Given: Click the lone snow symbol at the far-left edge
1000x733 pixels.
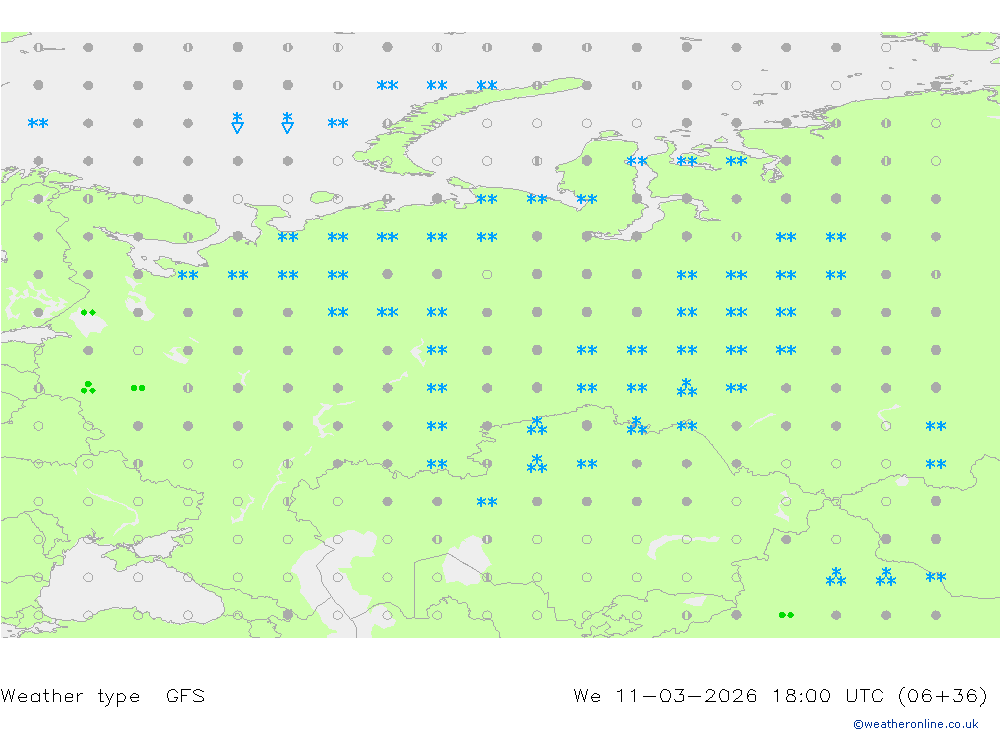Looking at the screenshot, I should coord(38,123).
